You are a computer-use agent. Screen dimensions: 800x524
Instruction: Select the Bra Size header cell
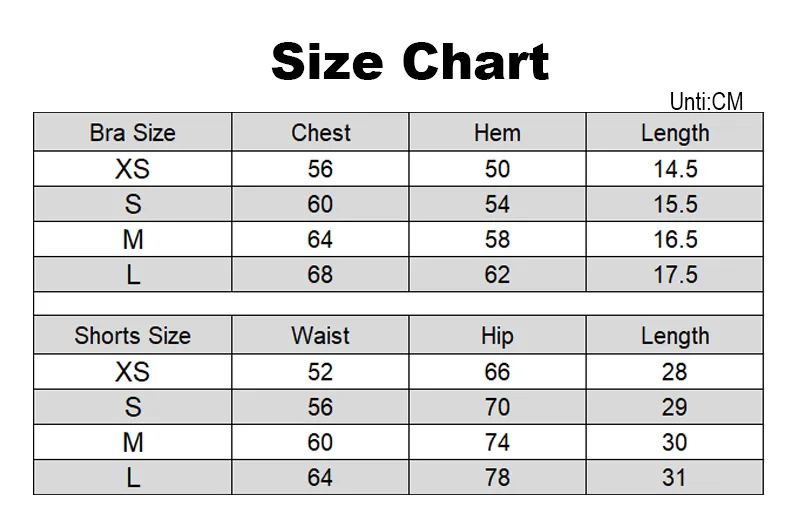point(133,133)
